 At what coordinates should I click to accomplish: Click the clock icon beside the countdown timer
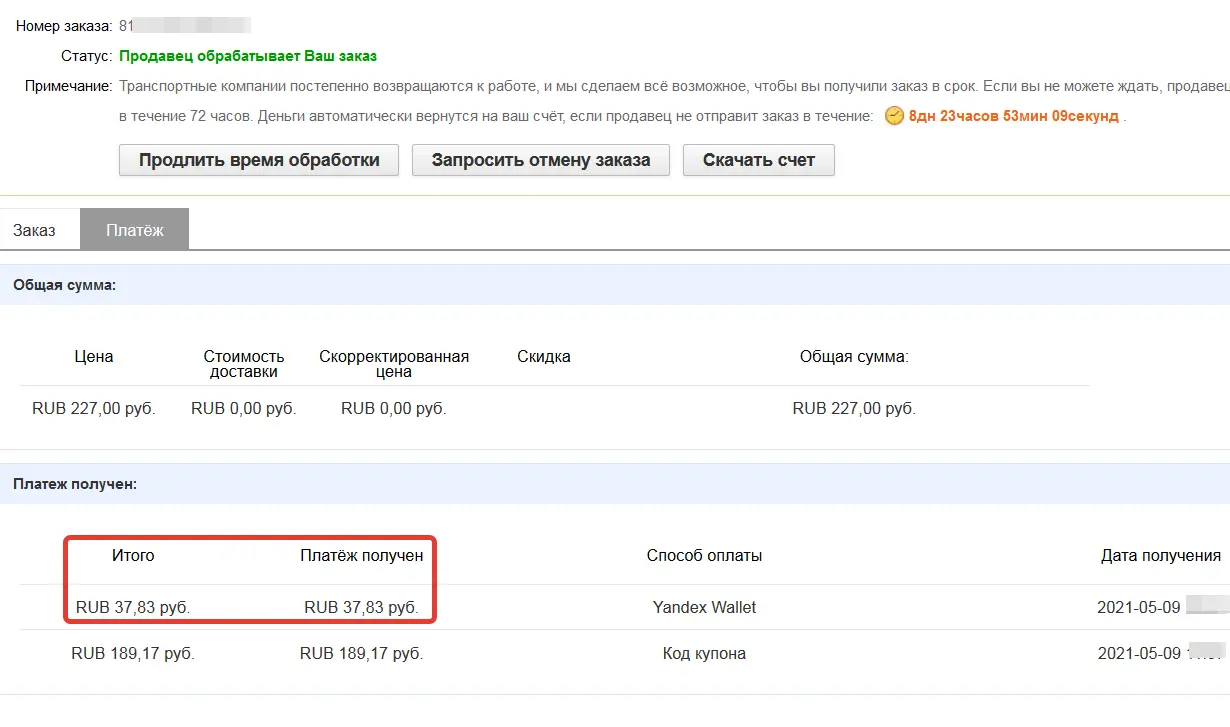pos(894,116)
